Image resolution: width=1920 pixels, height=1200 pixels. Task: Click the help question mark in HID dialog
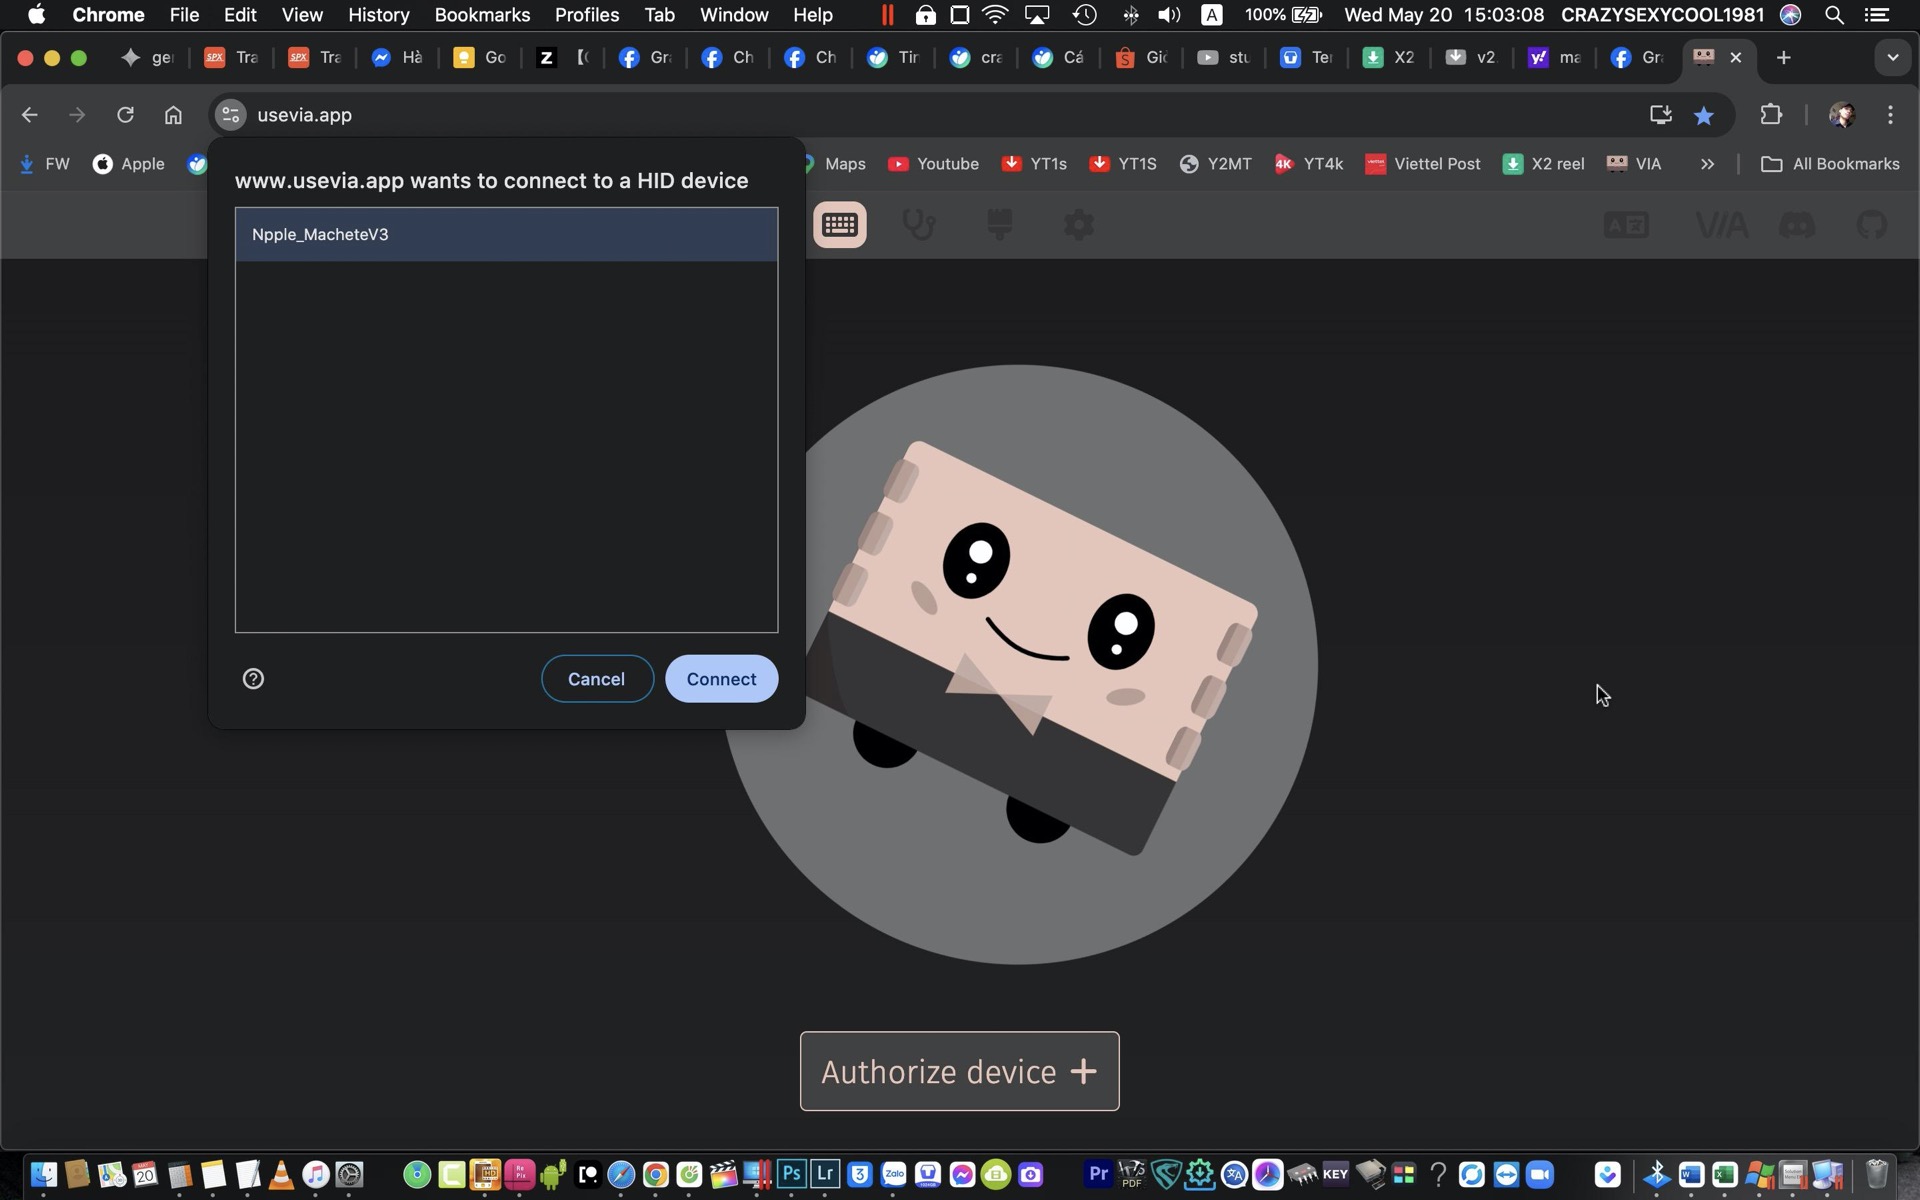click(x=253, y=679)
